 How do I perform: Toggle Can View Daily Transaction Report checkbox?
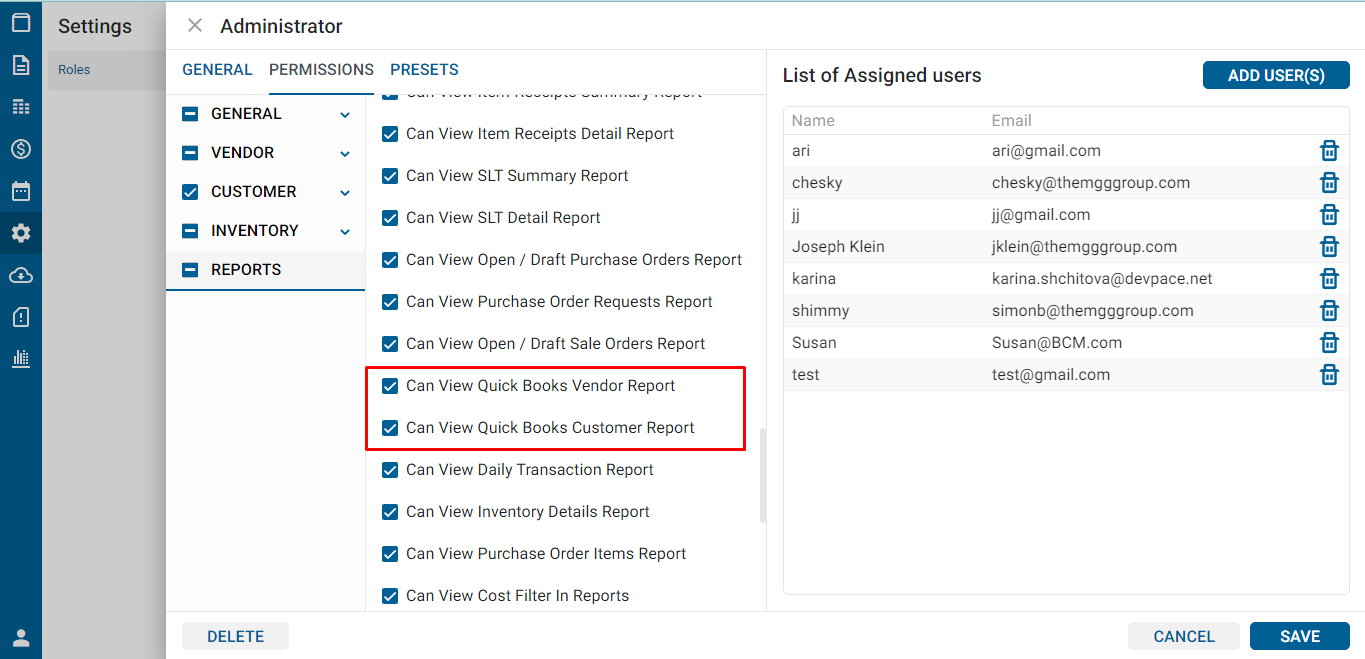click(x=391, y=470)
